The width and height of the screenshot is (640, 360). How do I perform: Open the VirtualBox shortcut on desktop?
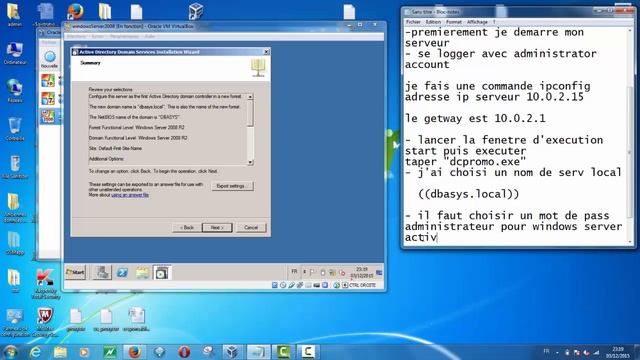[x=196, y=11]
